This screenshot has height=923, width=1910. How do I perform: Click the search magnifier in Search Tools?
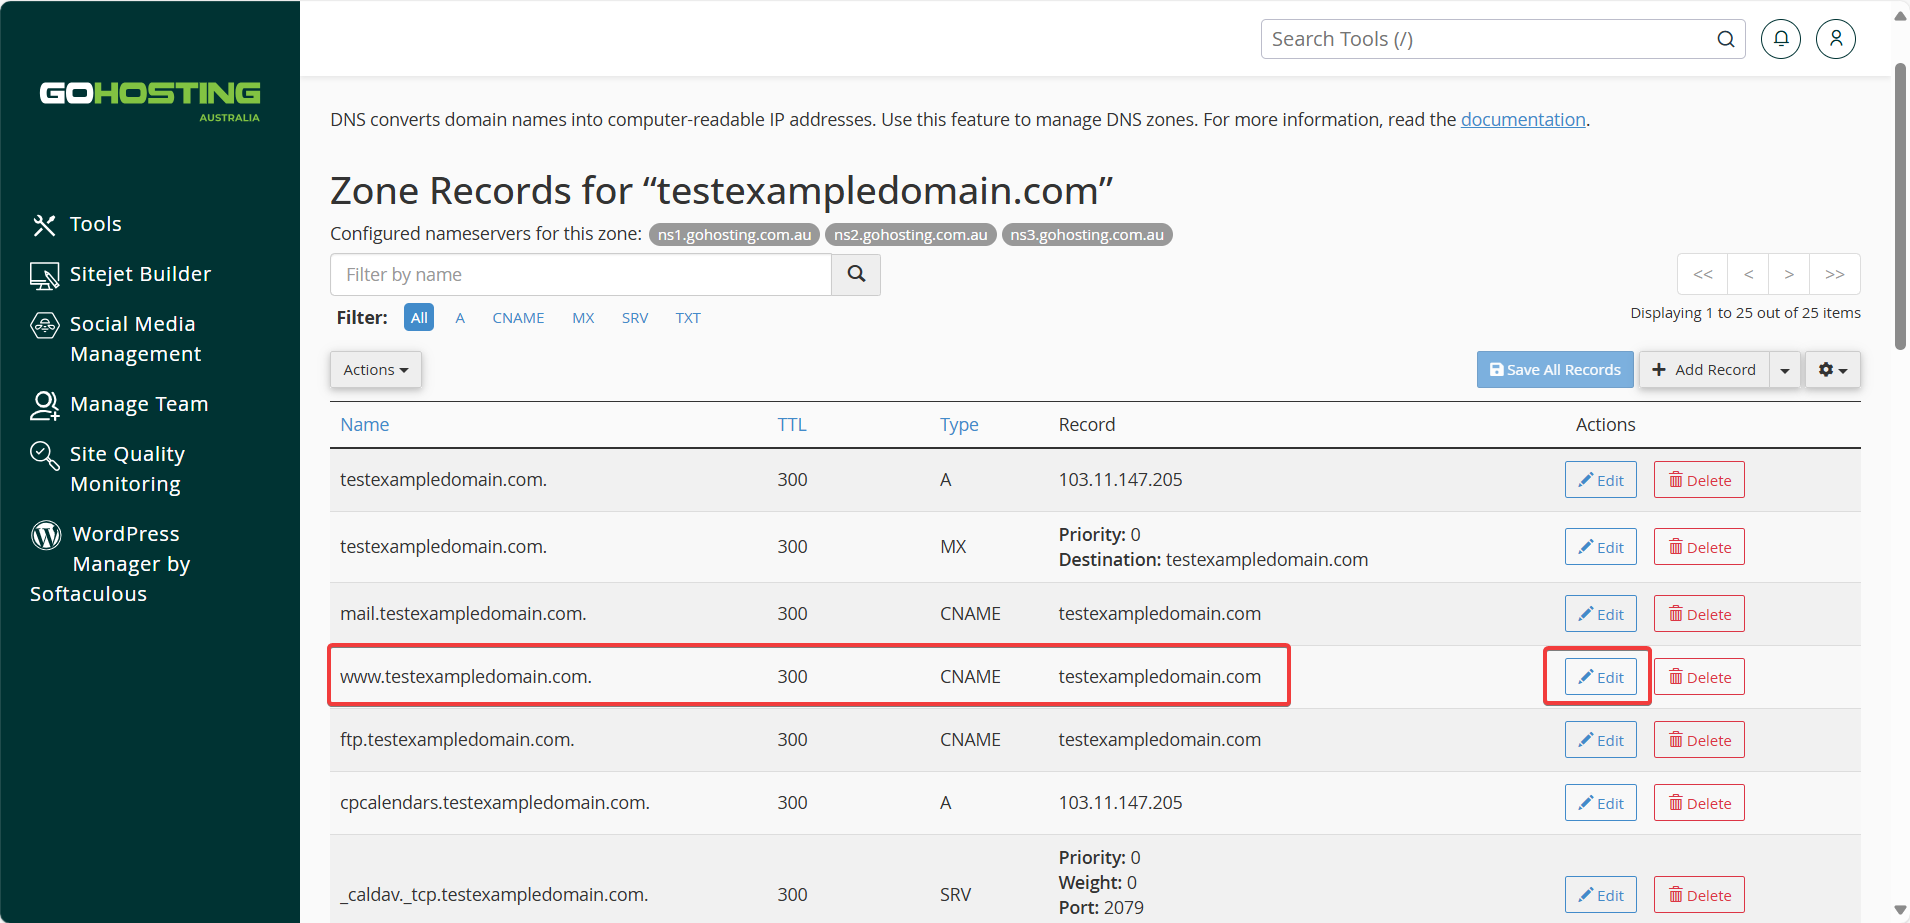pos(1726,39)
